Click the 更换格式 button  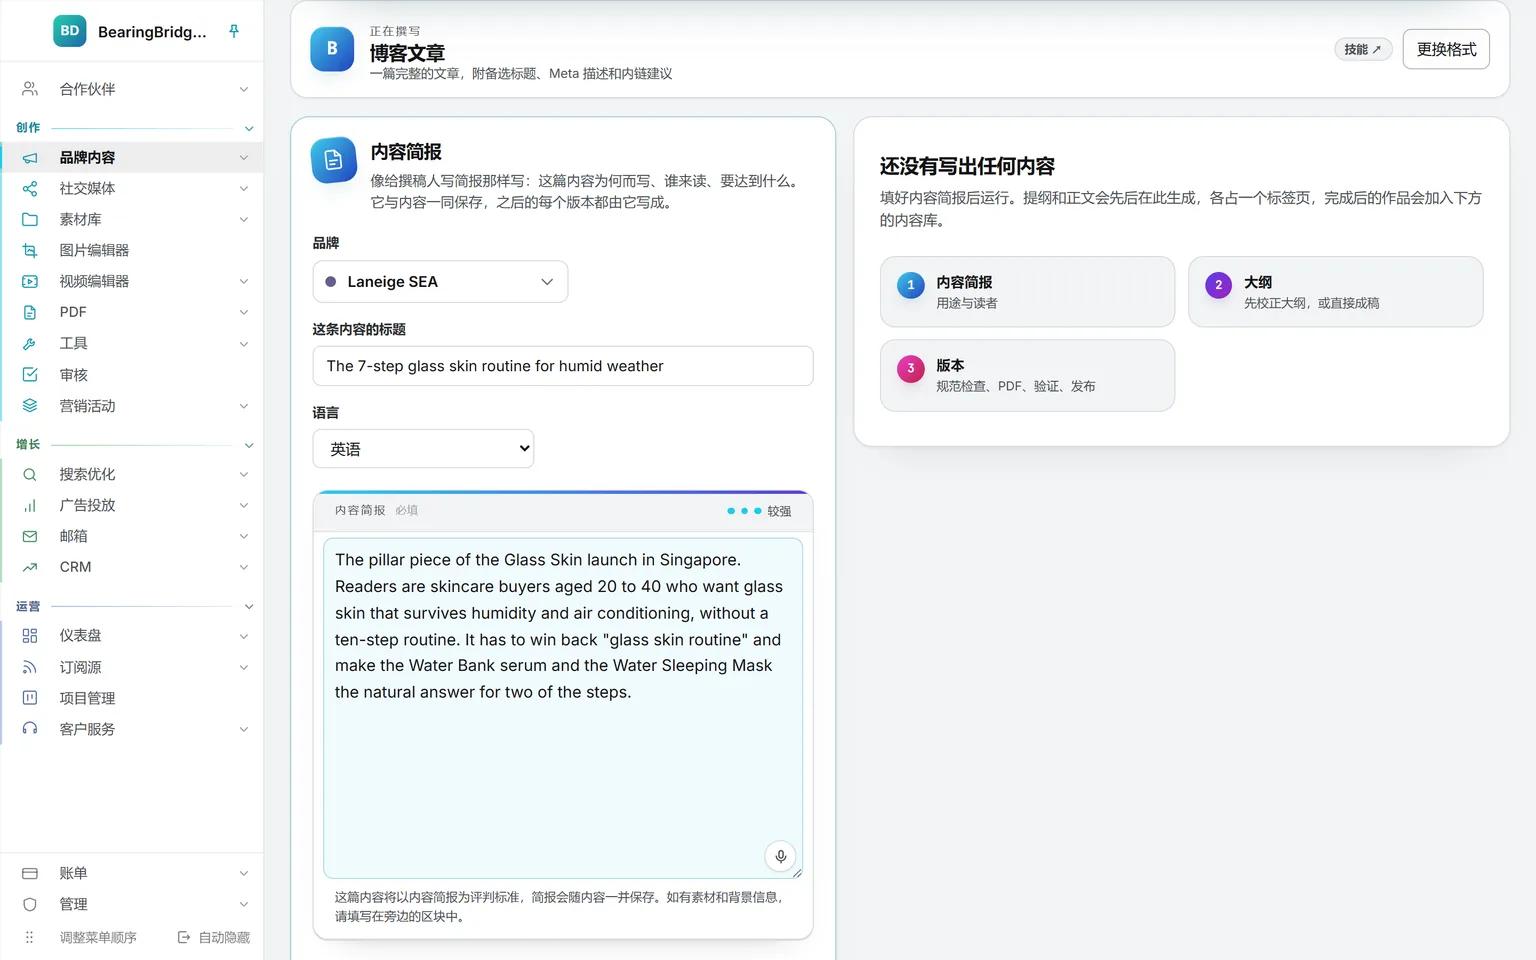pyautogui.click(x=1446, y=49)
